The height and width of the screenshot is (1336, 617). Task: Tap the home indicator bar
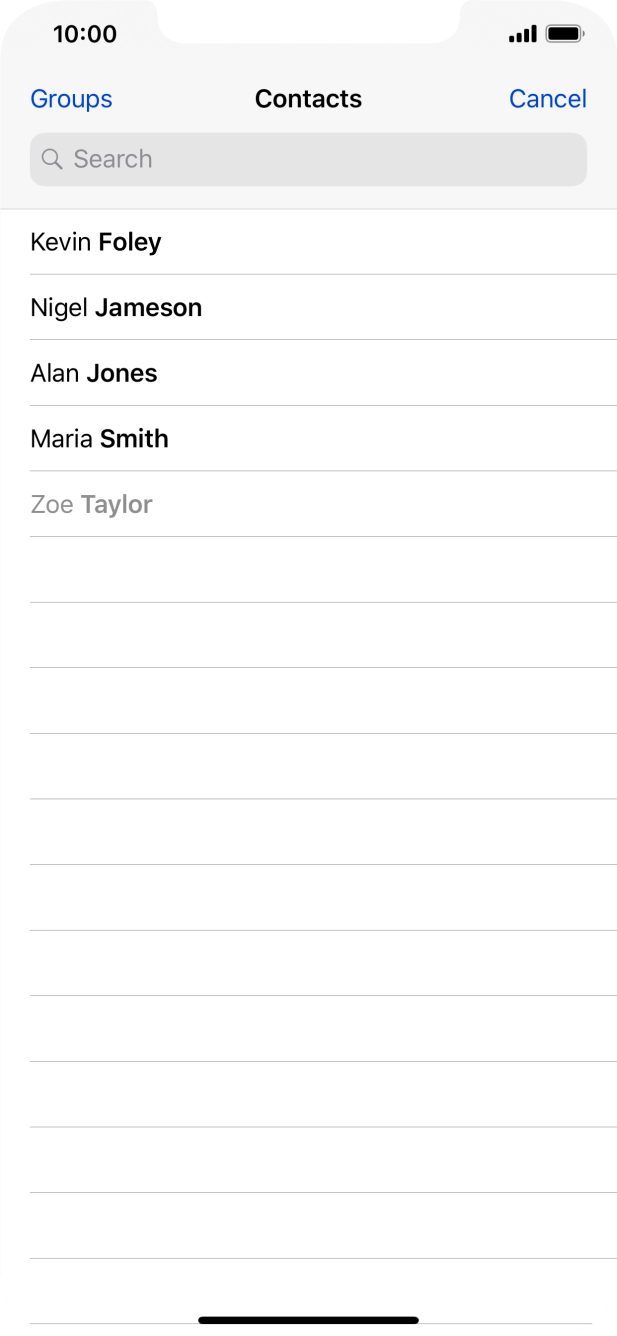[308, 1320]
